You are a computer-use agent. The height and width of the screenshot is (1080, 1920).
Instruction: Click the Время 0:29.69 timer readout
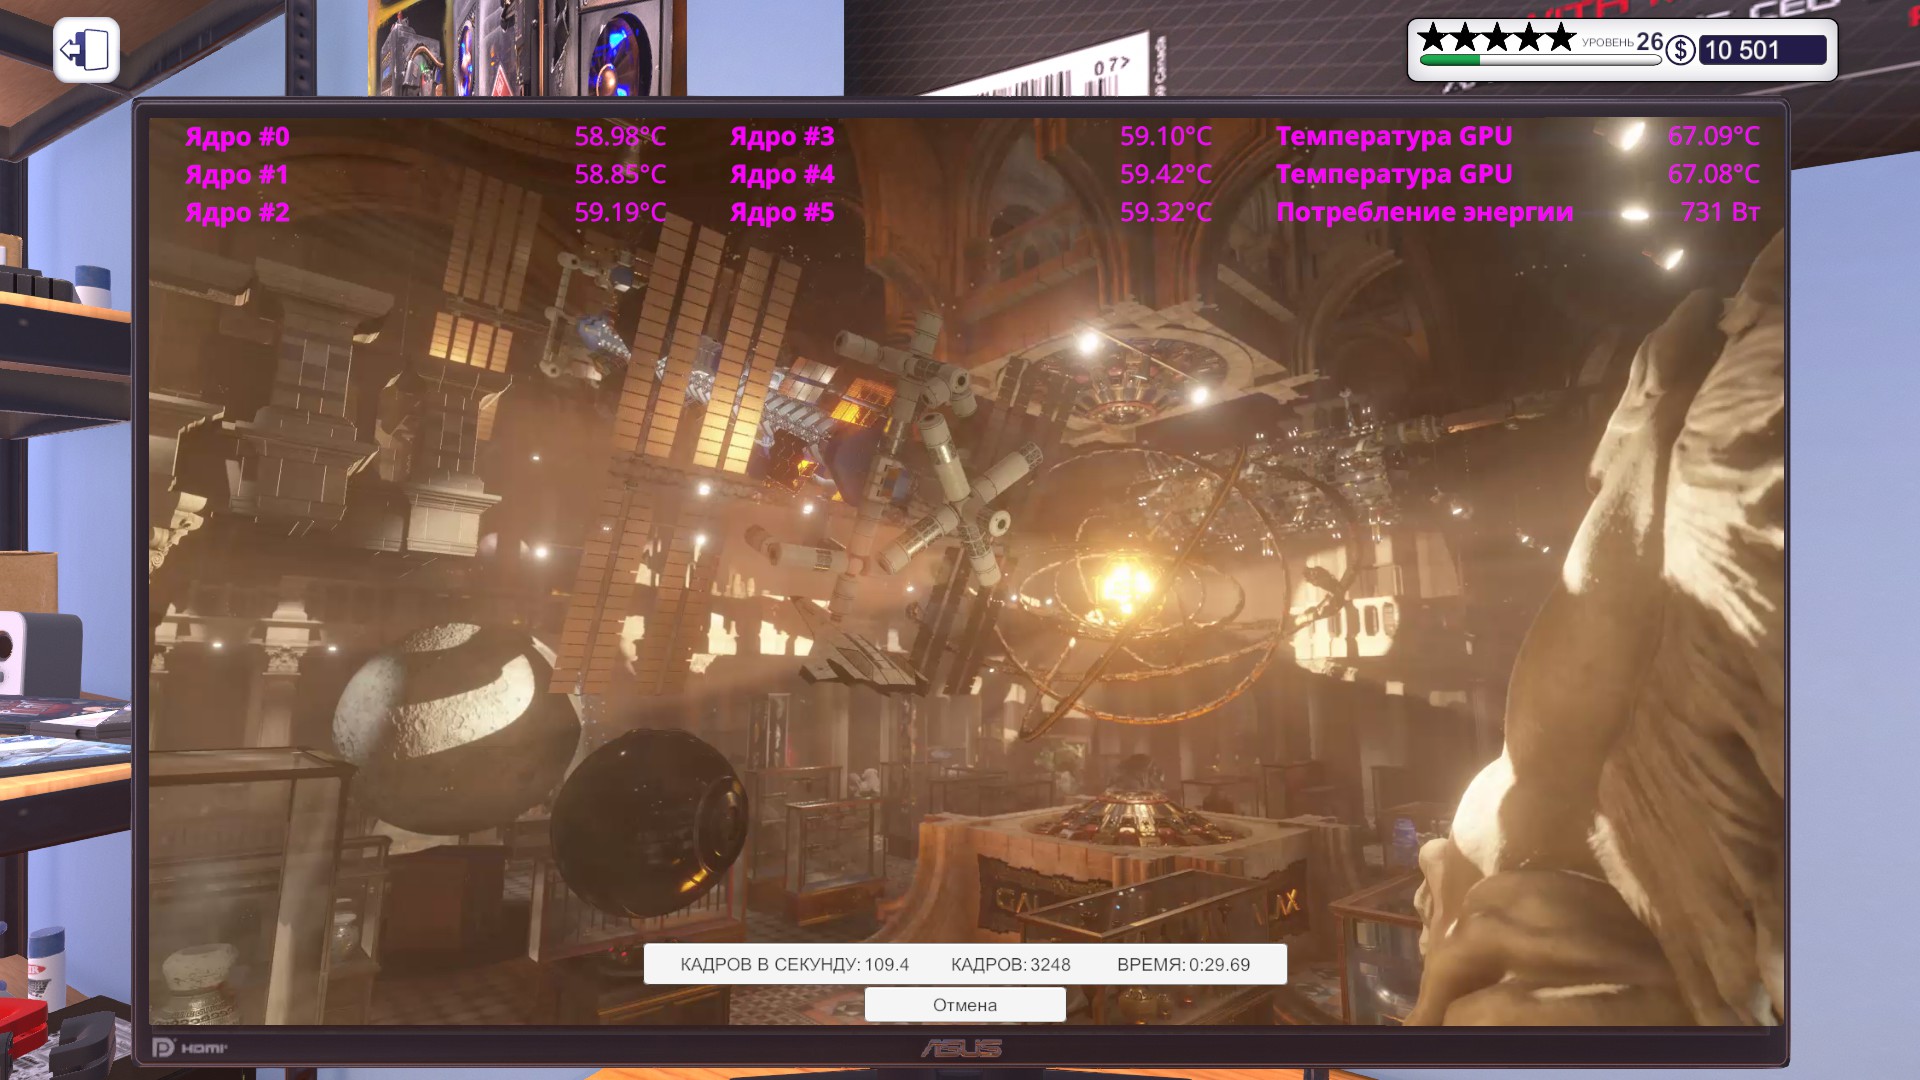(x=1183, y=965)
